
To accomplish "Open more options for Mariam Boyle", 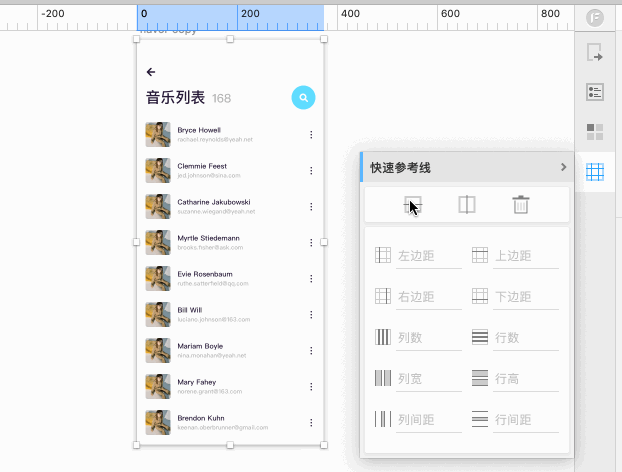I will click(311, 351).
